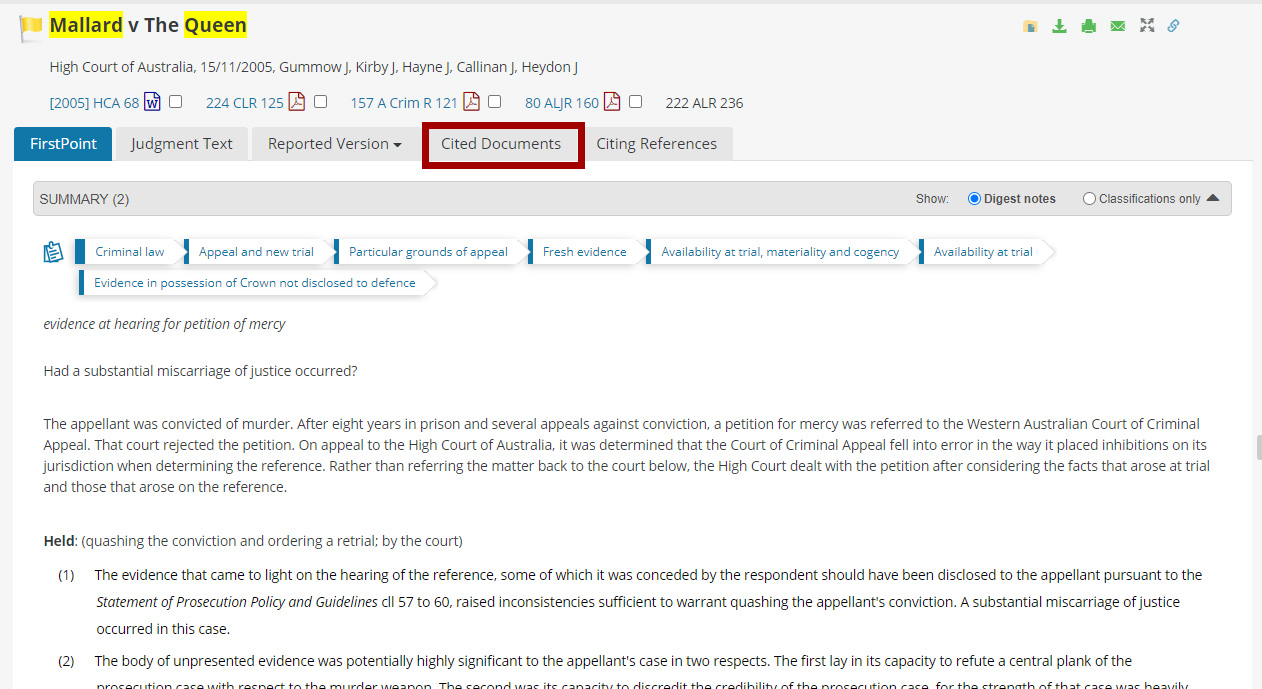The width and height of the screenshot is (1262, 689).
Task: Expand the view to fullscreen
Action: click(x=1146, y=25)
